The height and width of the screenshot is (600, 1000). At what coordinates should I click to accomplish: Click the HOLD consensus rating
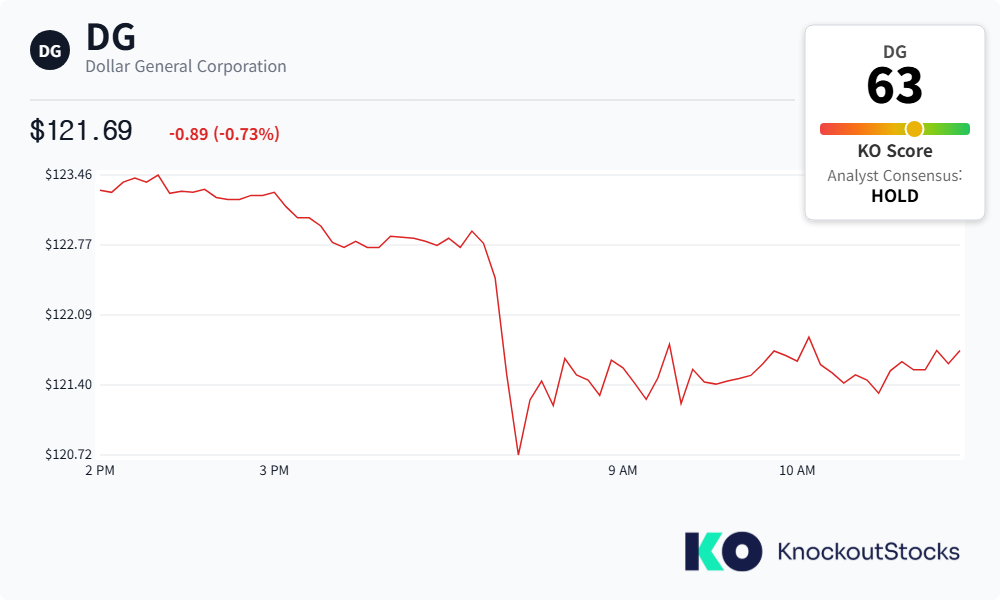[x=895, y=196]
